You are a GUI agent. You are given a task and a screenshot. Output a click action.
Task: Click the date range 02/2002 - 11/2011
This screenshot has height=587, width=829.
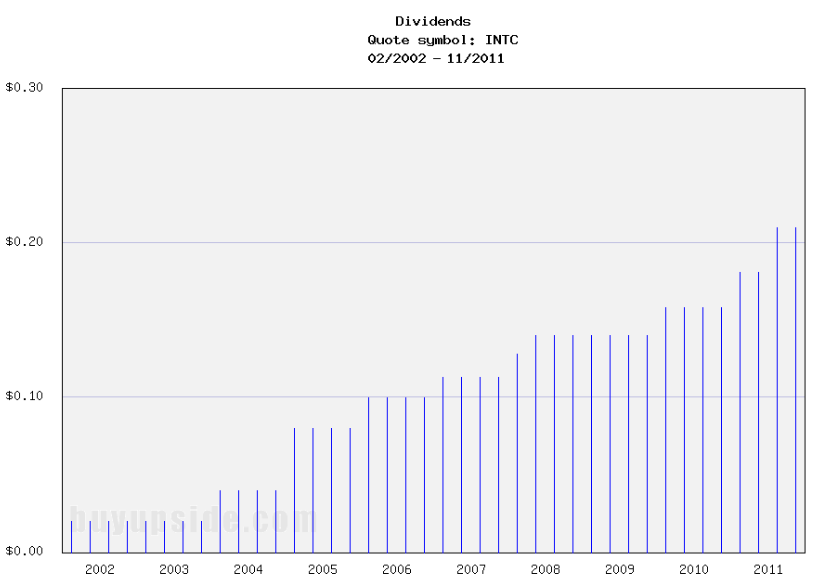click(434, 58)
